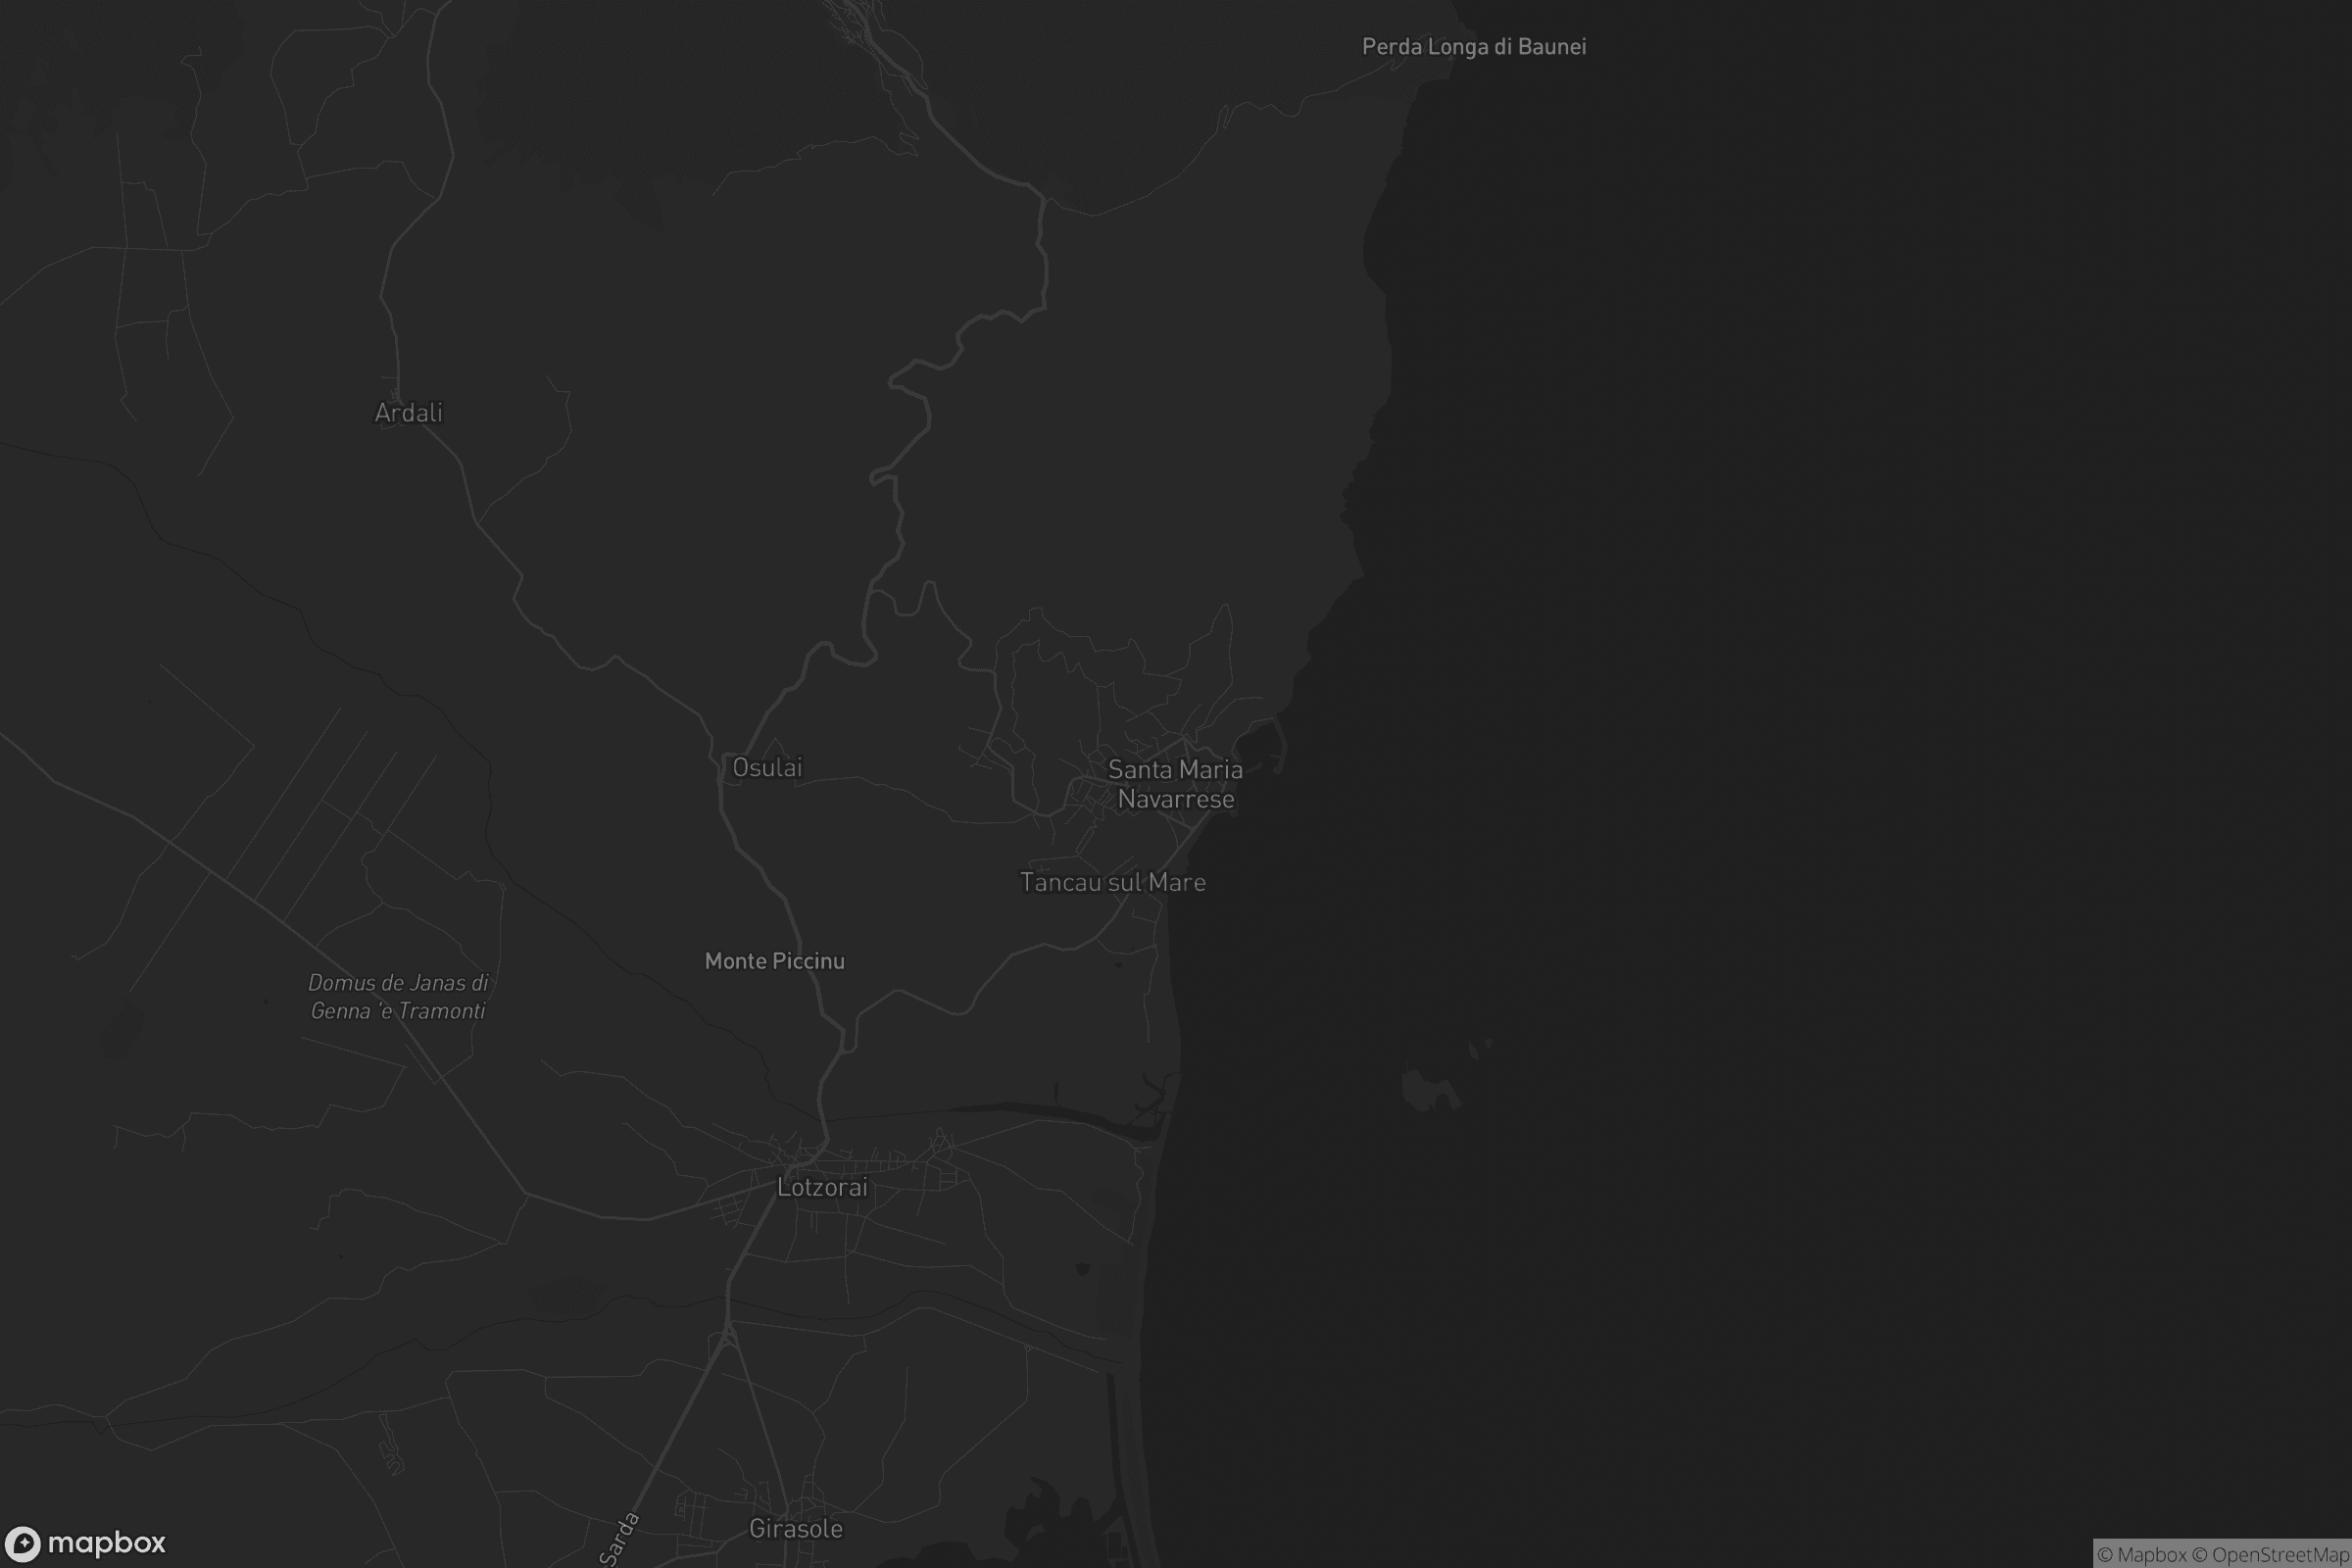Open the © Mapbox attribution link
Image resolution: width=2352 pixels, height=1568 pixels.
[2141, 1554]
